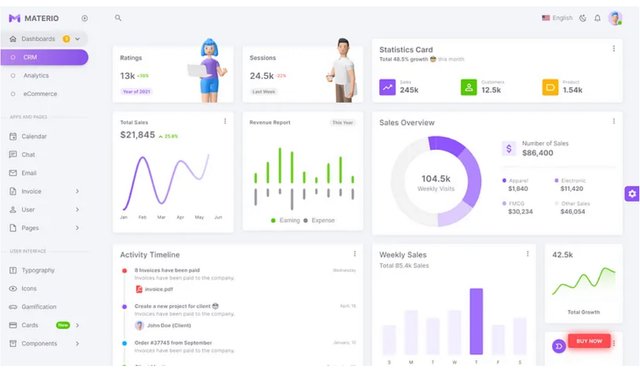Click the Materio logo icon
Screen dimensions: 640x369
(14, 18)
